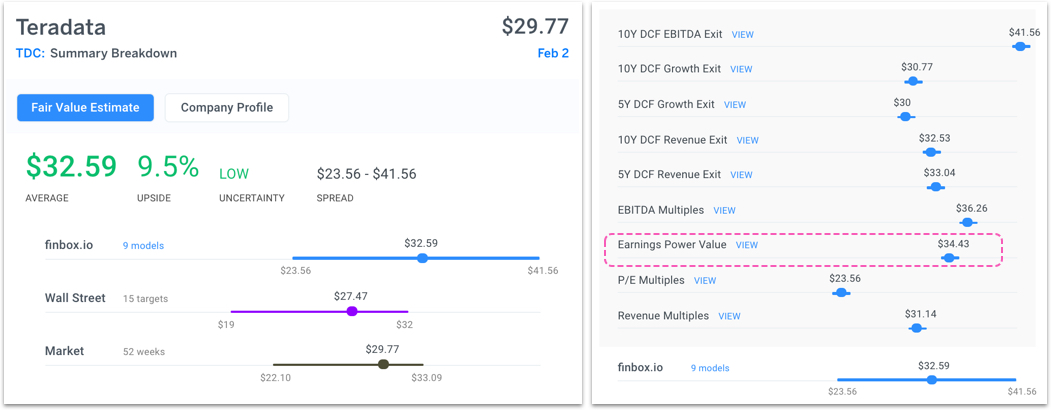Click the Feb 2 date label
Viewport: 1051px width, 410px height.
(553, 53)
